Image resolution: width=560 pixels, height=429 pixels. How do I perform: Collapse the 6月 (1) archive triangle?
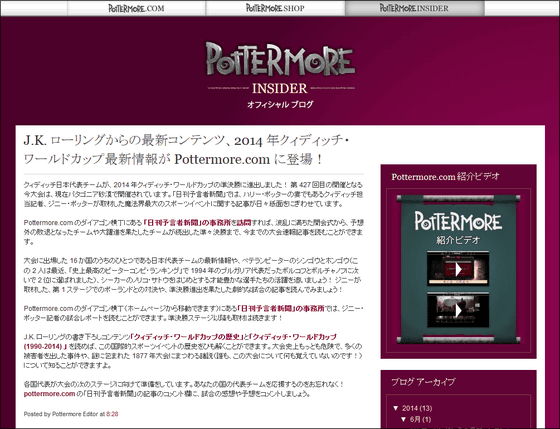404,419
